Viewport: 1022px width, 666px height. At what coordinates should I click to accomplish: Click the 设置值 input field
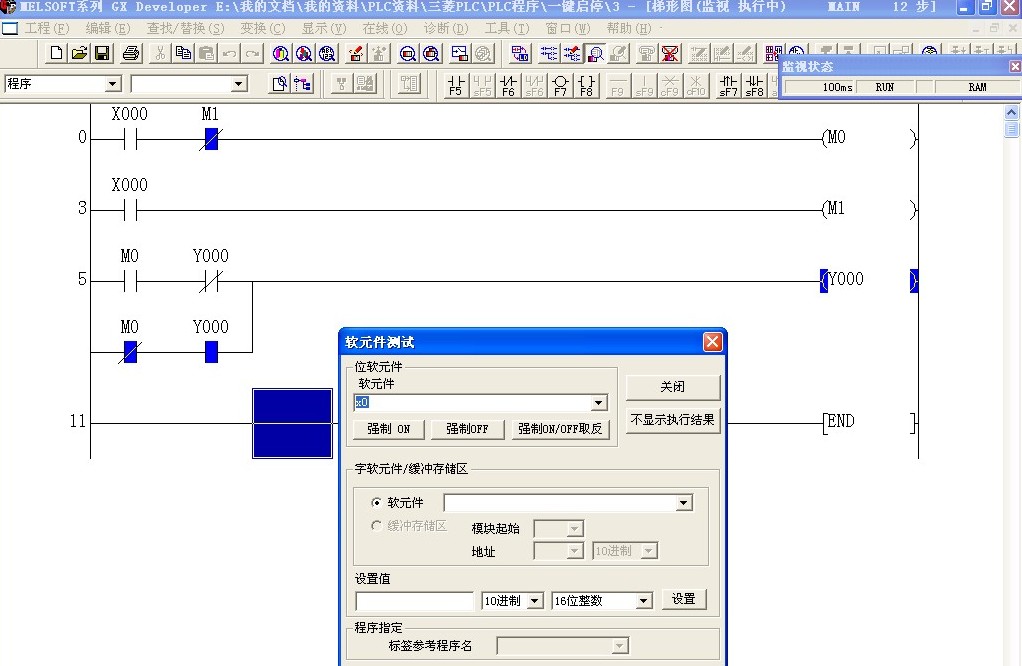point(415,601)
